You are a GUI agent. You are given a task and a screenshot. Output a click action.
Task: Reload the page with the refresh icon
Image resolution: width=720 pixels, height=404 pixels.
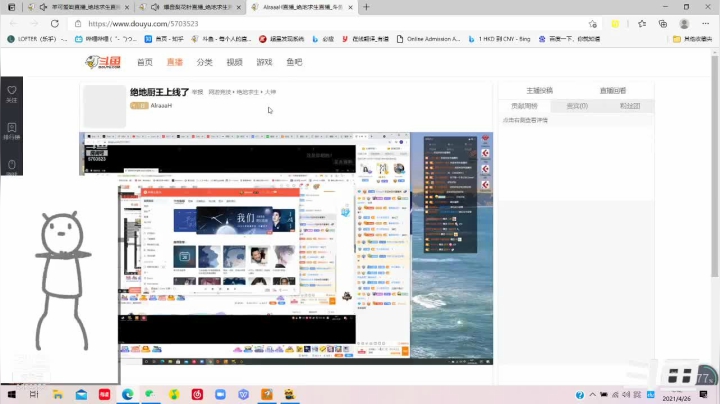point(55,23)
